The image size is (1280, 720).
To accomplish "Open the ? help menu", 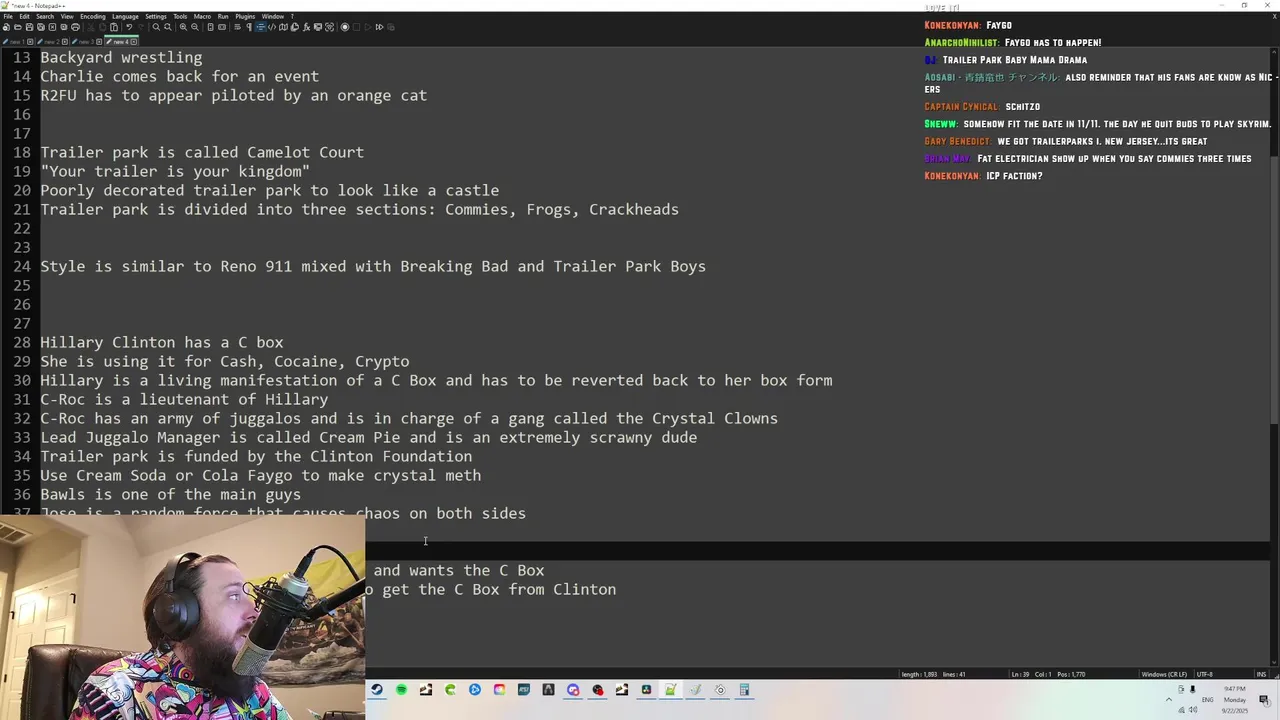I will [x=292, y=16].
